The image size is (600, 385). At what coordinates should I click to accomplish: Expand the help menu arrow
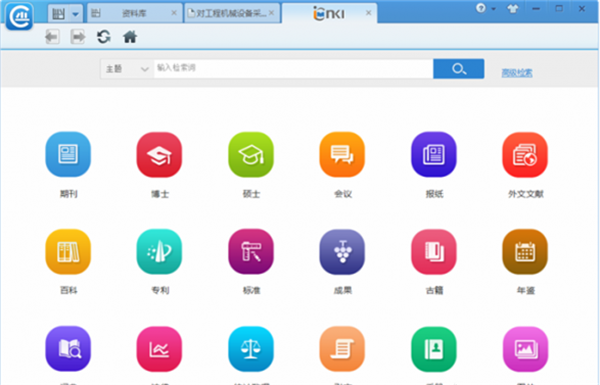pos(493,9)
